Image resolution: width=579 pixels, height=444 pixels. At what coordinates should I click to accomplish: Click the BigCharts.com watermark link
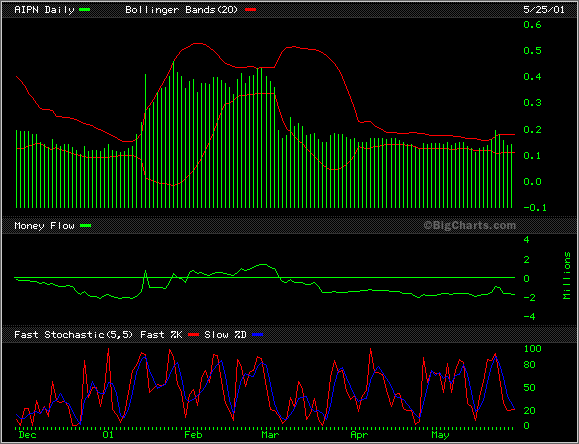pos(470,225)
